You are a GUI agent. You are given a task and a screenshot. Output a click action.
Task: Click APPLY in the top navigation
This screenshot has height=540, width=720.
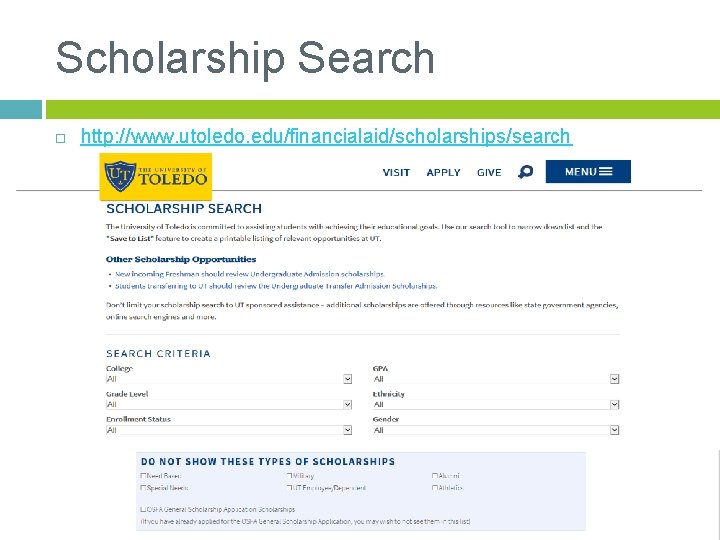443,172
